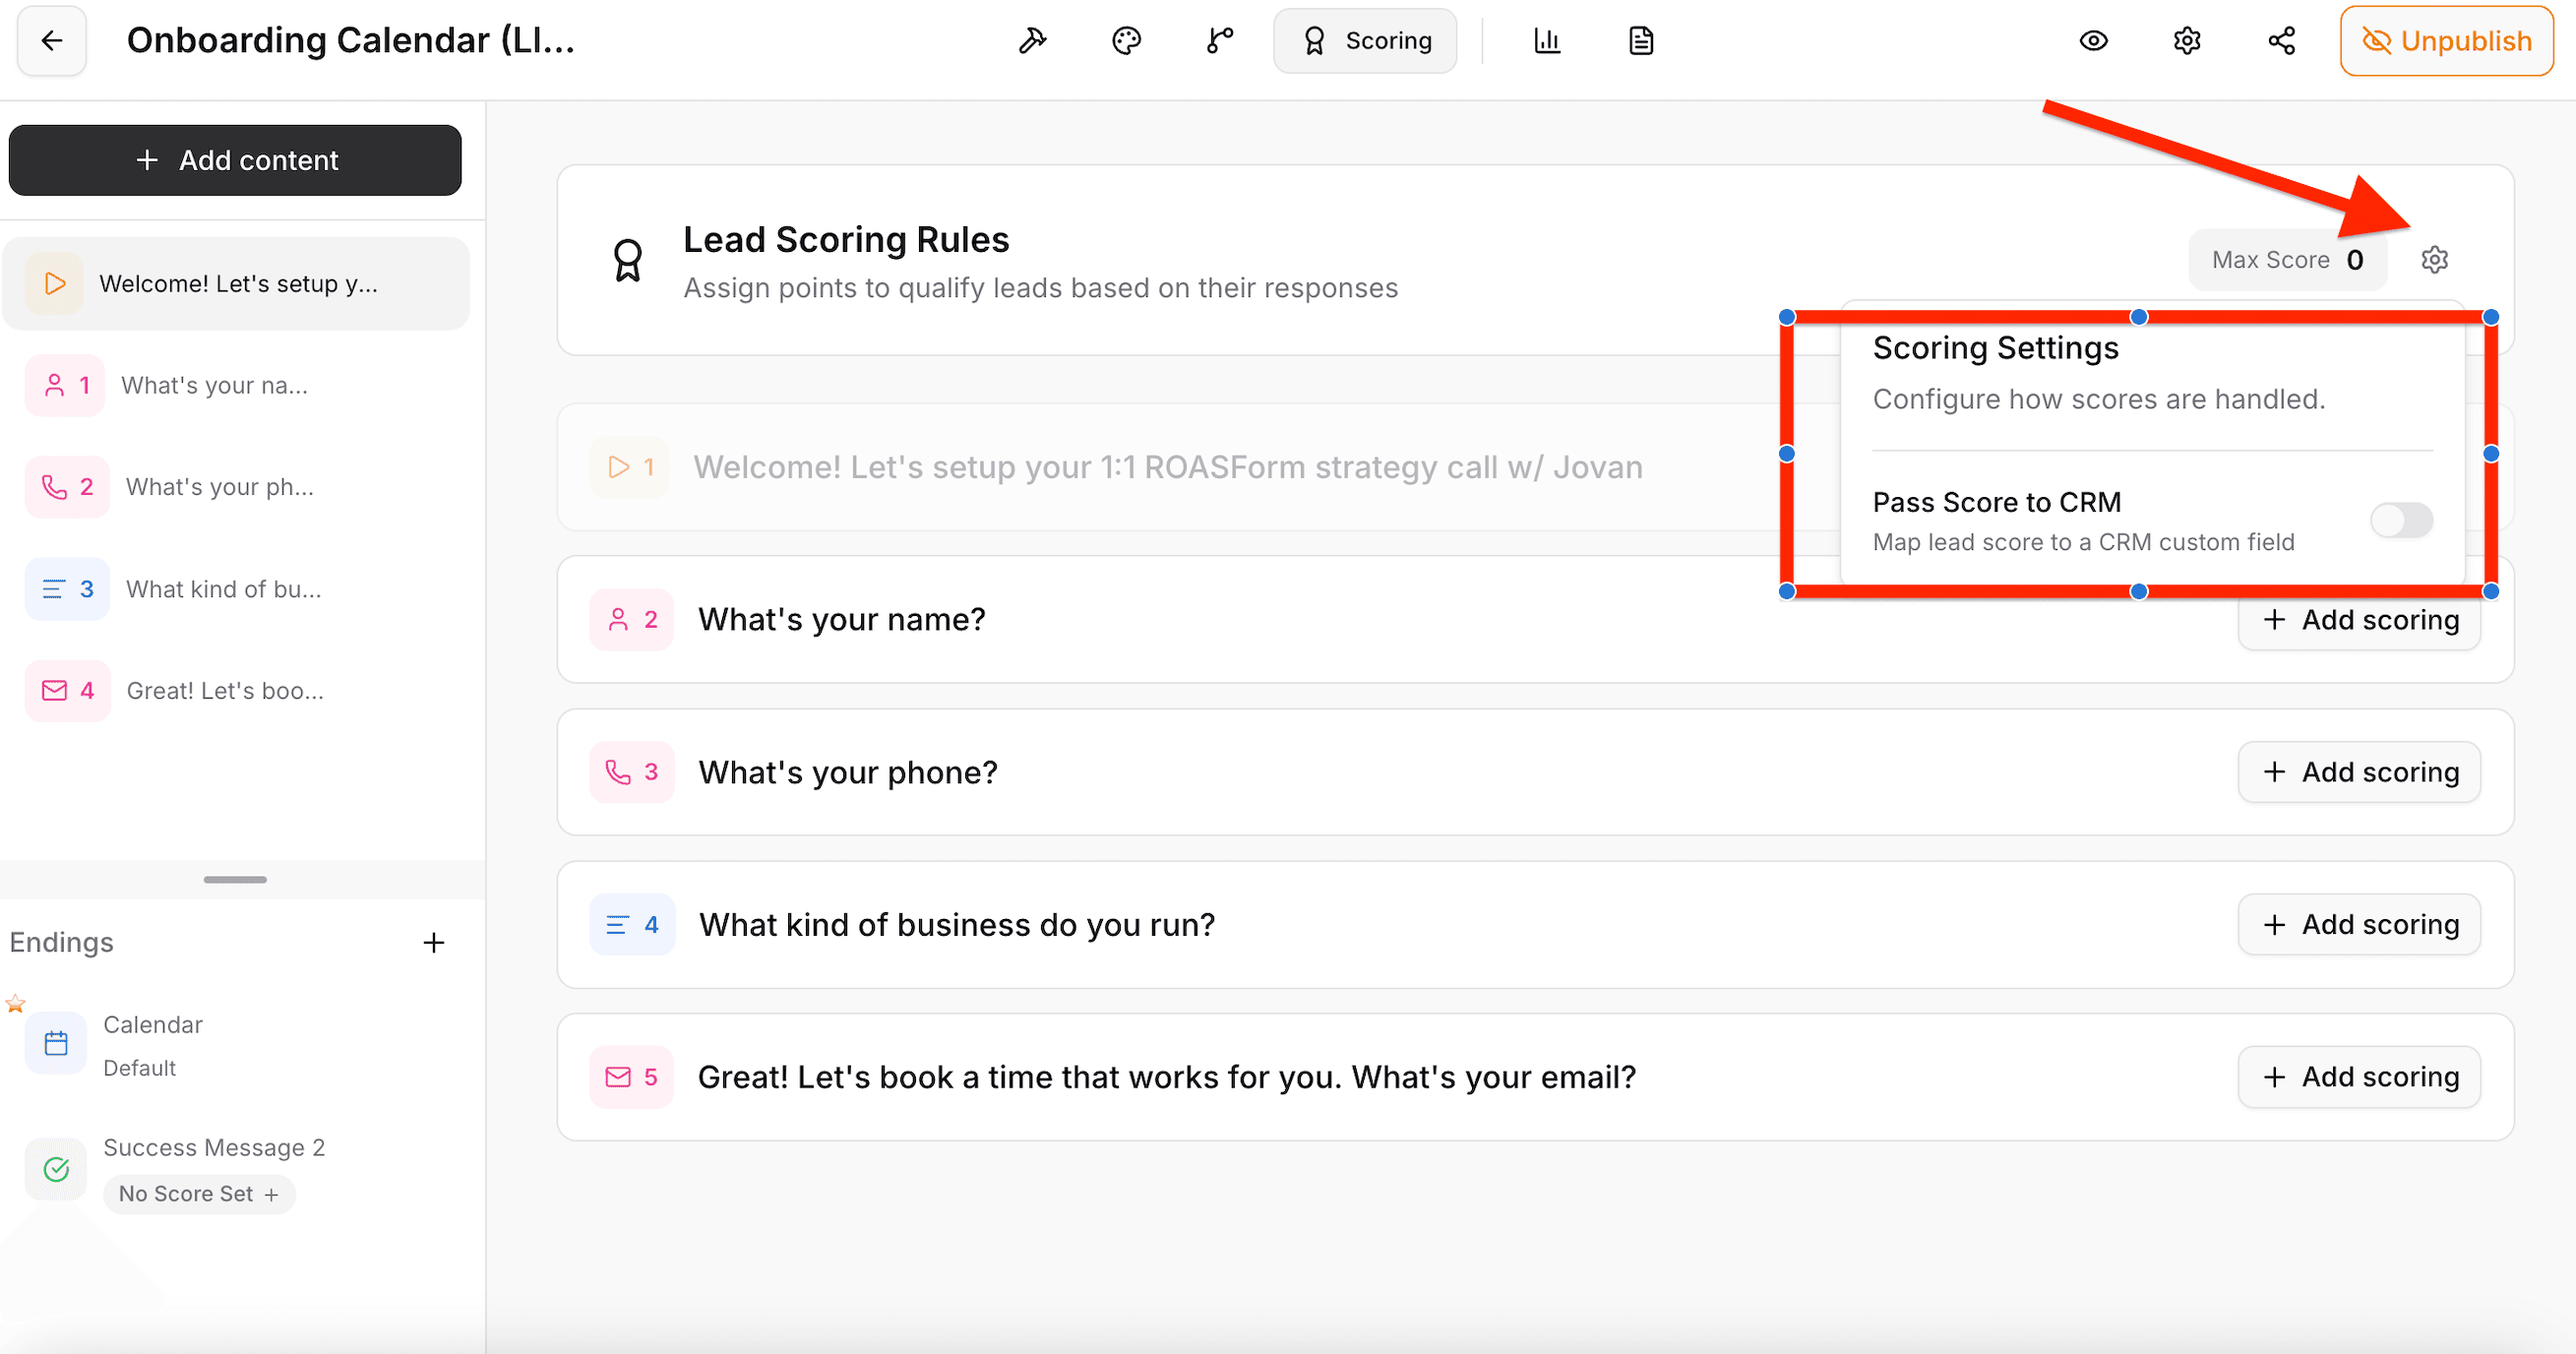The height and width of the screenshot is (1354, 2576).
Task: Open form settings gear in top bar
Action: coord(2187,41)
